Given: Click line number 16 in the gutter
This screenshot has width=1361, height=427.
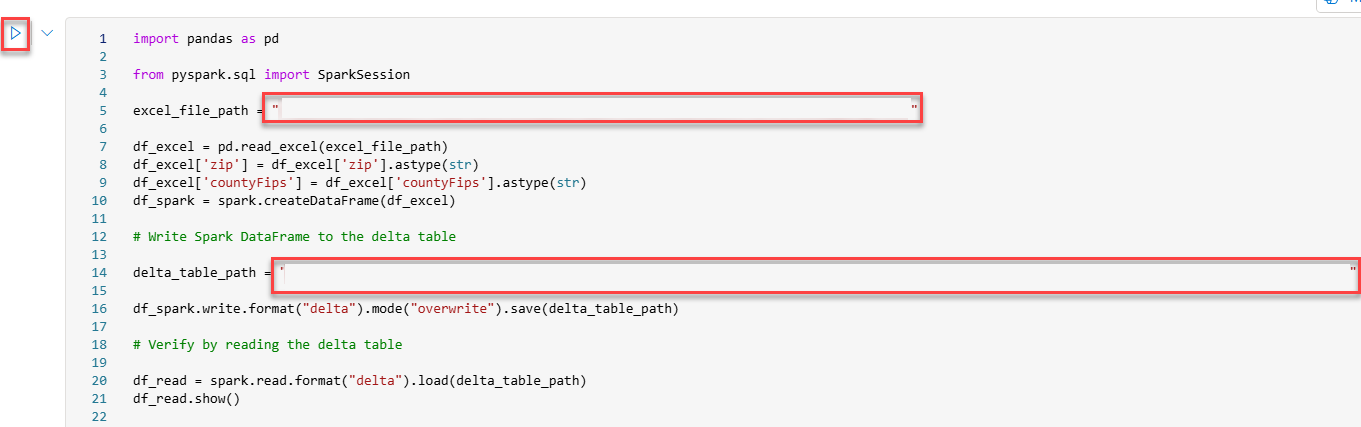Looking at the screenshot, I should 99,309.
